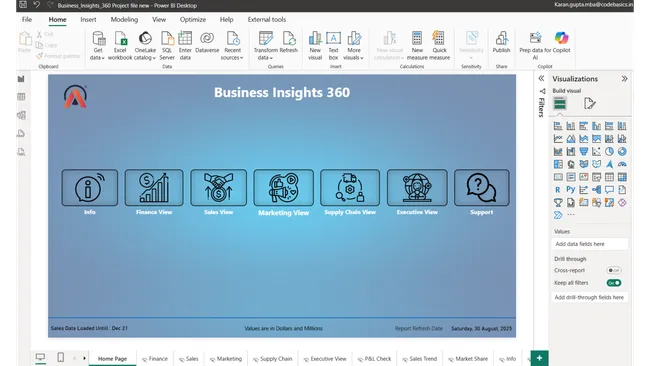Viewport: 650px width, 366px height.
Task: Select the pie chart visual
Action: coord(609,152)
